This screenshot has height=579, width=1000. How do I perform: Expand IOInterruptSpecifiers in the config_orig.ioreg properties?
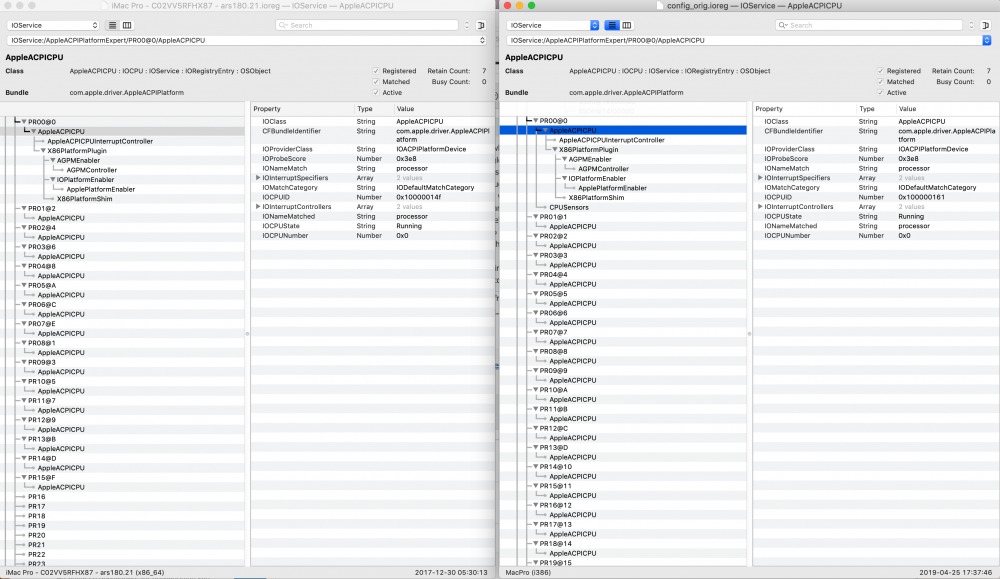(x=760, y=178)
